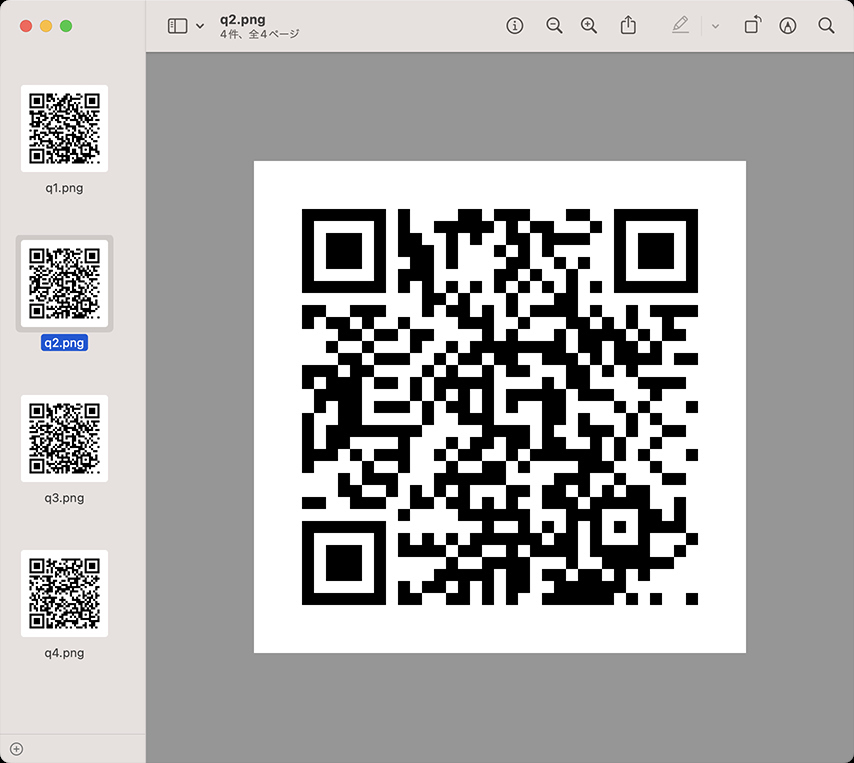The width and height of the screenshot is (854, 763).
Task: Select the q3.png thumbnail
Action: click(x=64, y=438)
